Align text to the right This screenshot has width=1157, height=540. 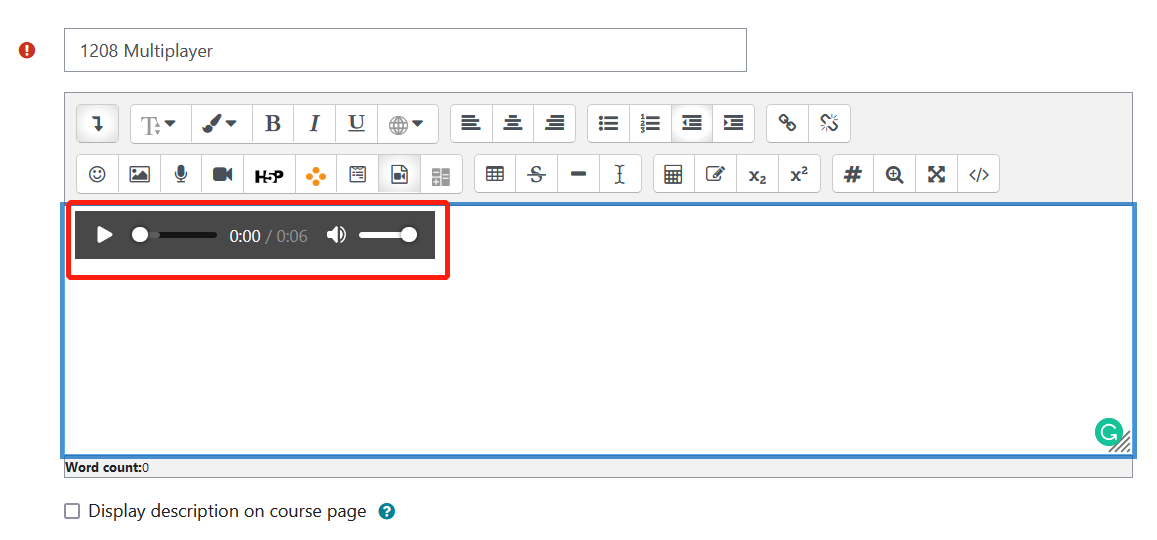554,124
